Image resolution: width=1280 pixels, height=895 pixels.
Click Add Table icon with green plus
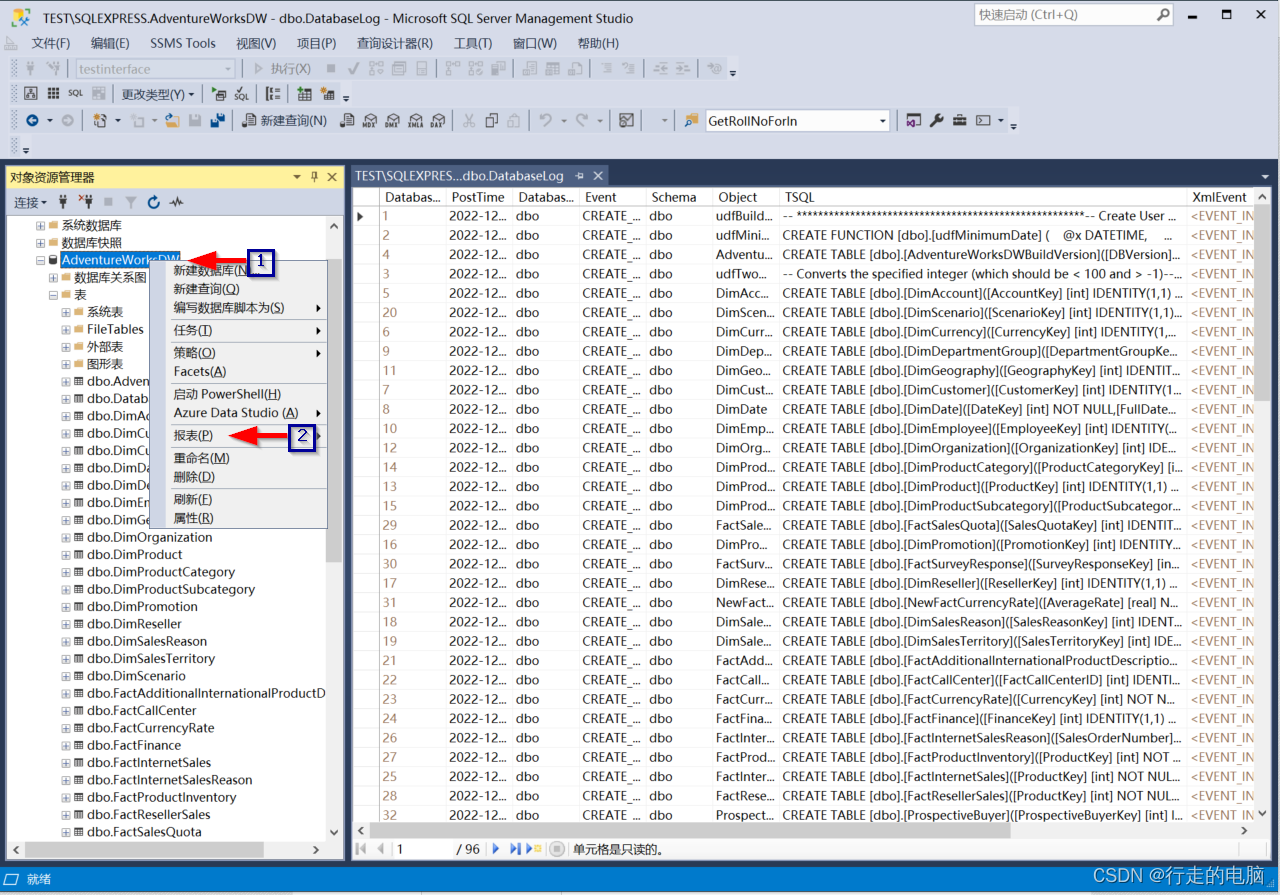point(305,93)
